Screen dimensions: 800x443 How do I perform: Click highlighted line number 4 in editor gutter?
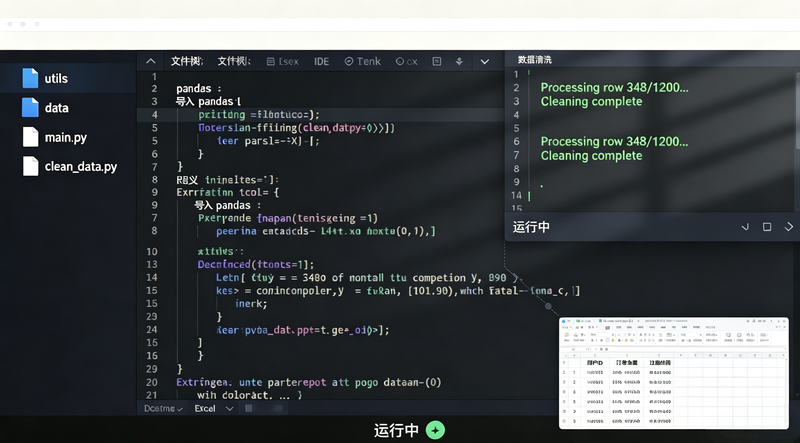155,115
